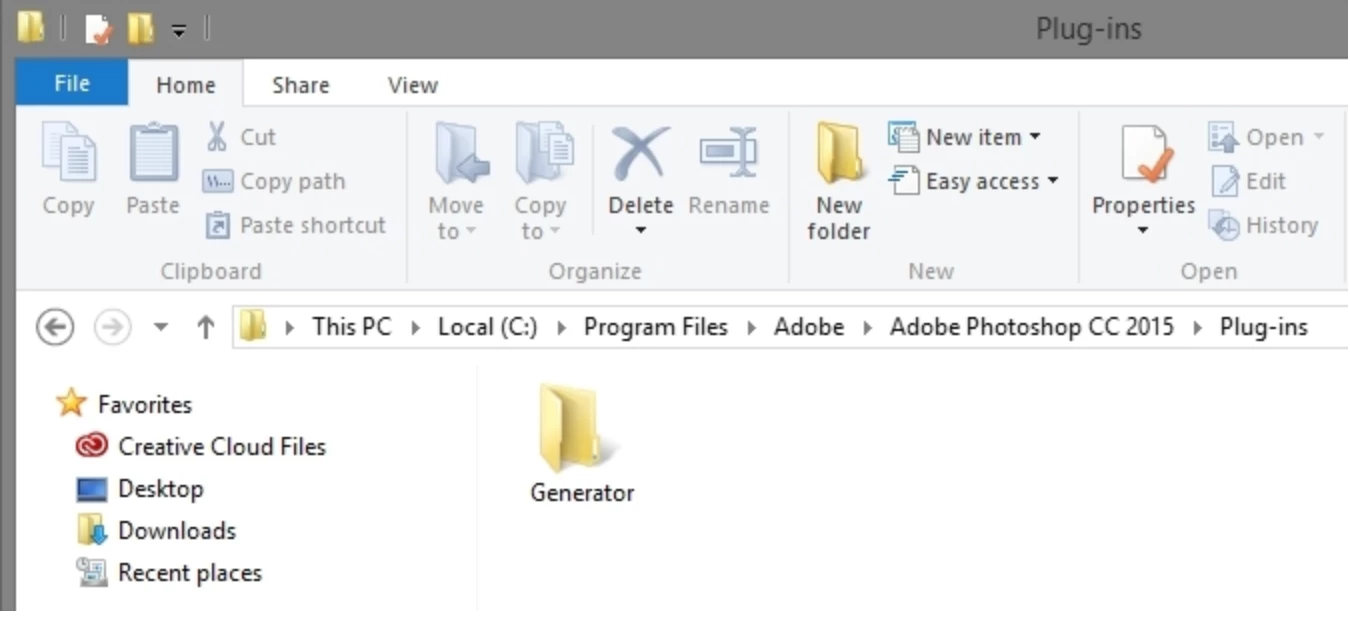Click the Copy icon in Clipboard group
This screenshot has width=1350, height=624.
68,154
